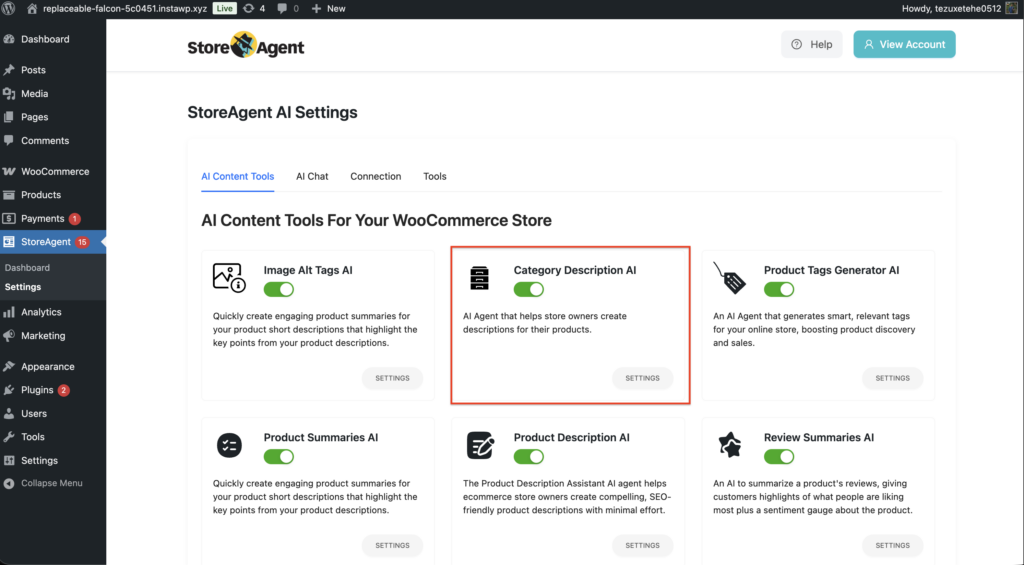Disable the Category Description AI switch
The image size is (1024, 565).
(x=529, y=289)
